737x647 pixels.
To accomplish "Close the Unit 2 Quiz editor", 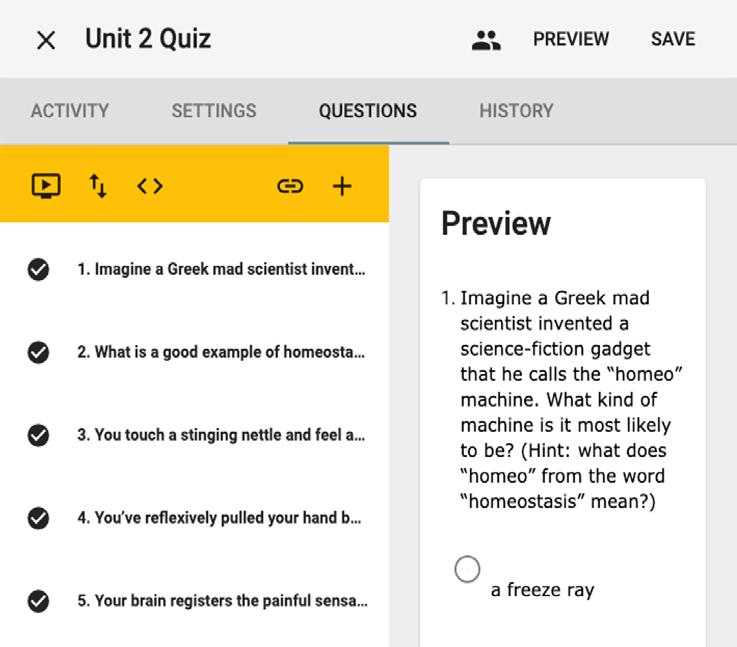I will click(x=46, y=40).
